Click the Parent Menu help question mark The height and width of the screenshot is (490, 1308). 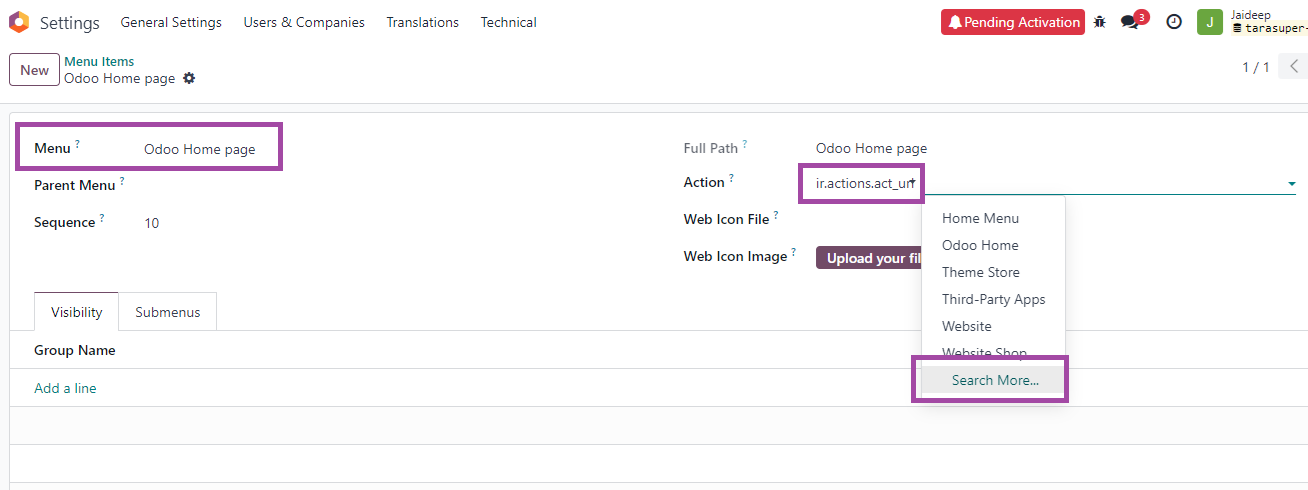[122, 181]
